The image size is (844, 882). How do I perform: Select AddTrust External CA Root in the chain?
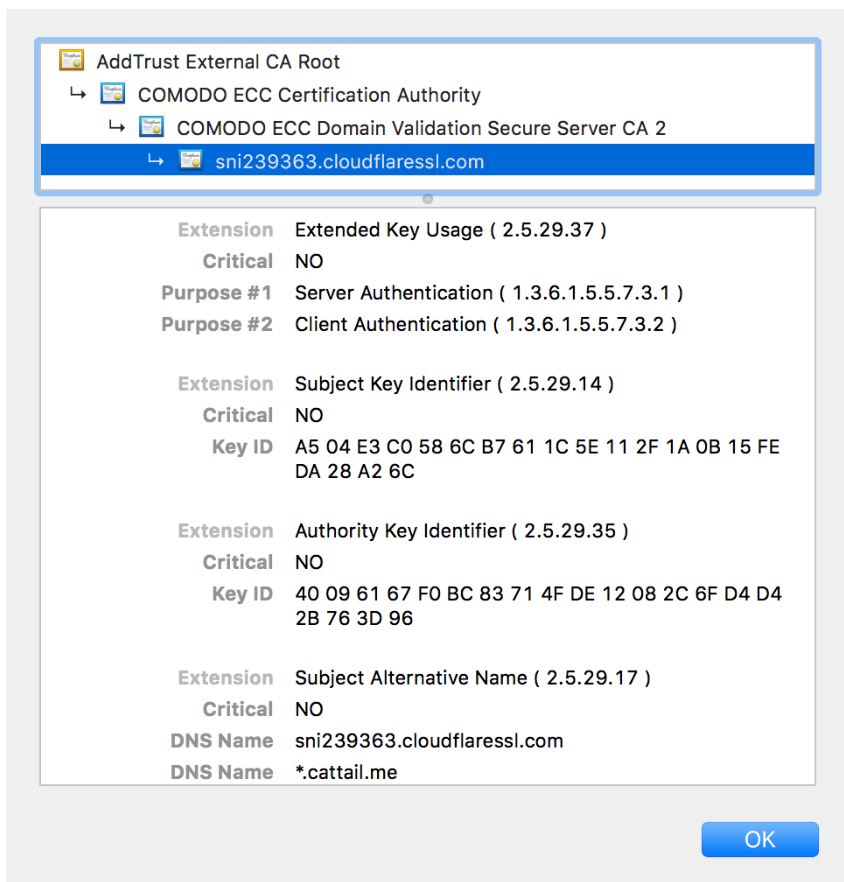218,61
